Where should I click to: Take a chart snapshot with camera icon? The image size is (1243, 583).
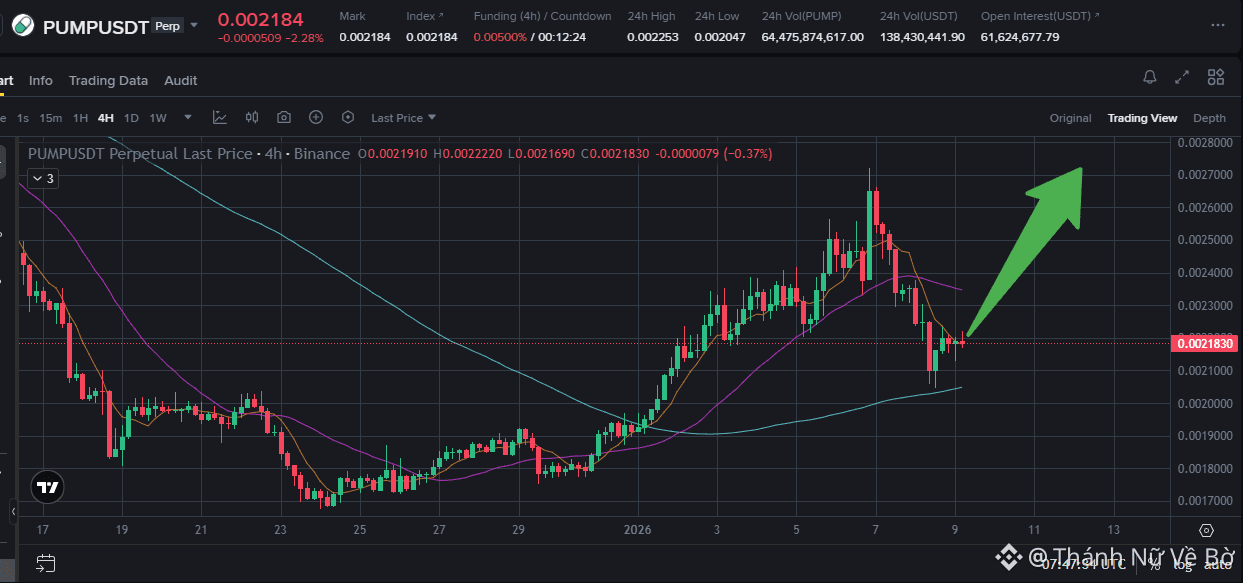click(284, 117)
